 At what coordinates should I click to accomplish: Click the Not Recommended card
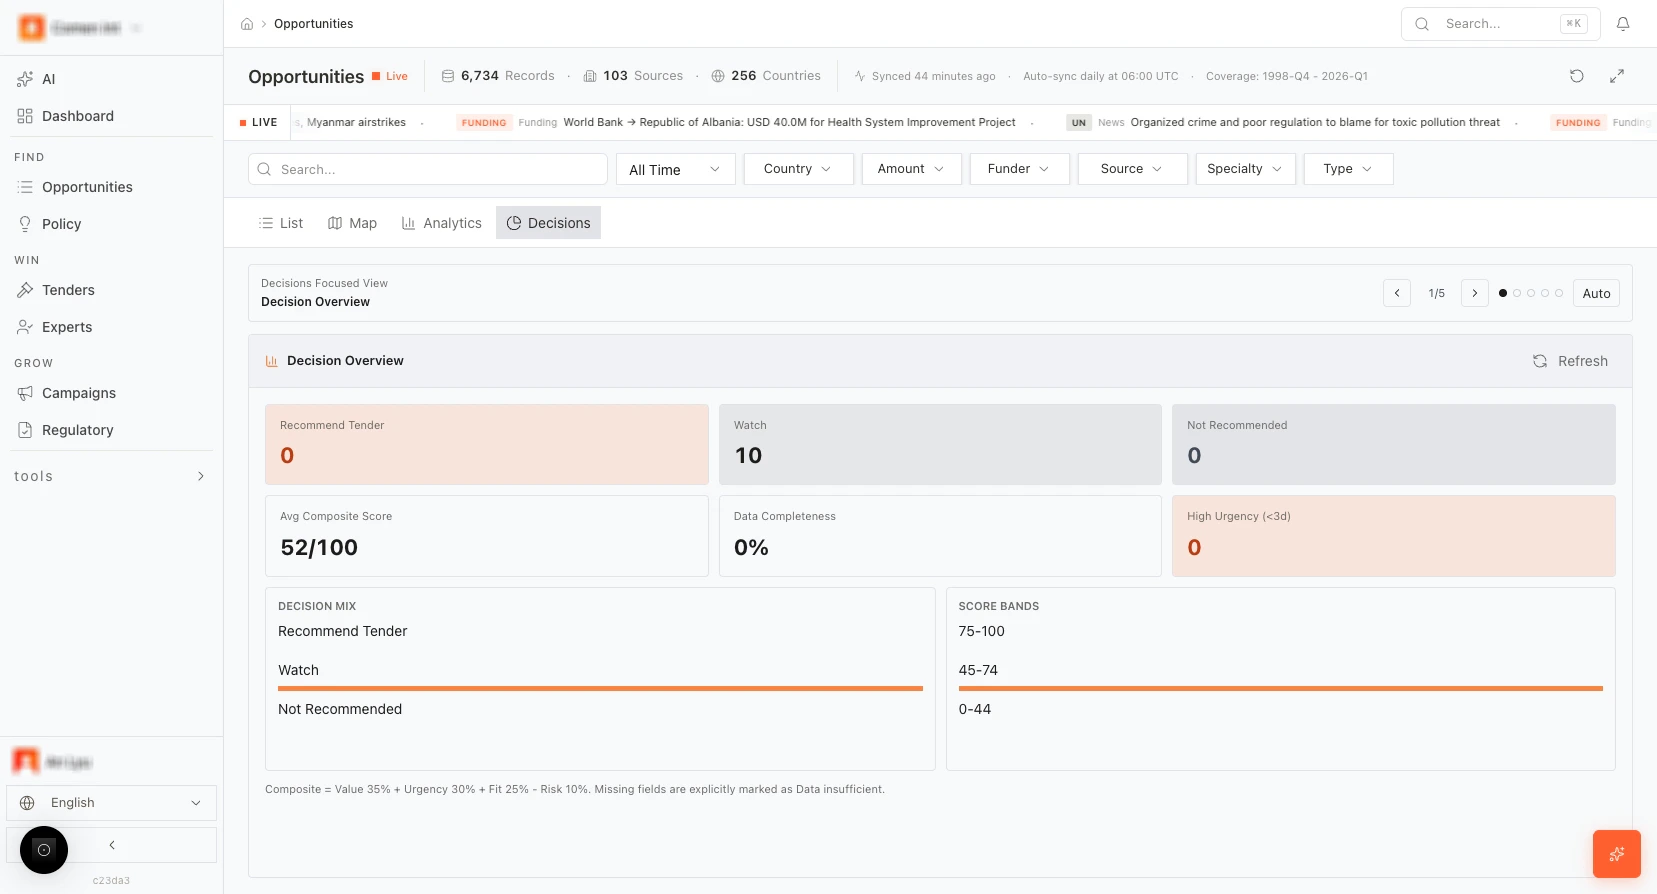[1394, 445]
